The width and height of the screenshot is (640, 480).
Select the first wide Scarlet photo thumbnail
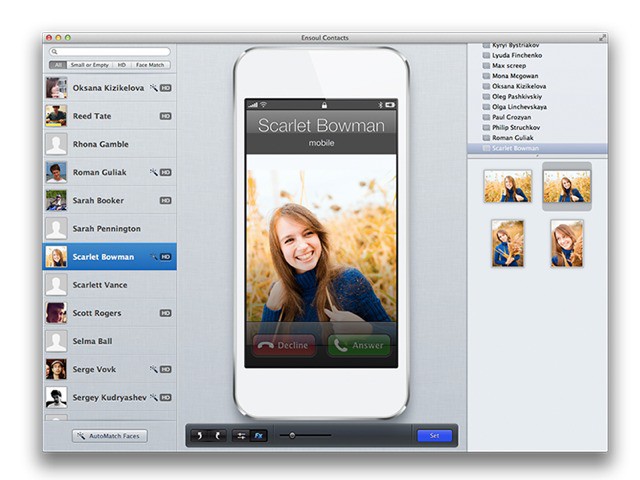click(x=508, y=187)
